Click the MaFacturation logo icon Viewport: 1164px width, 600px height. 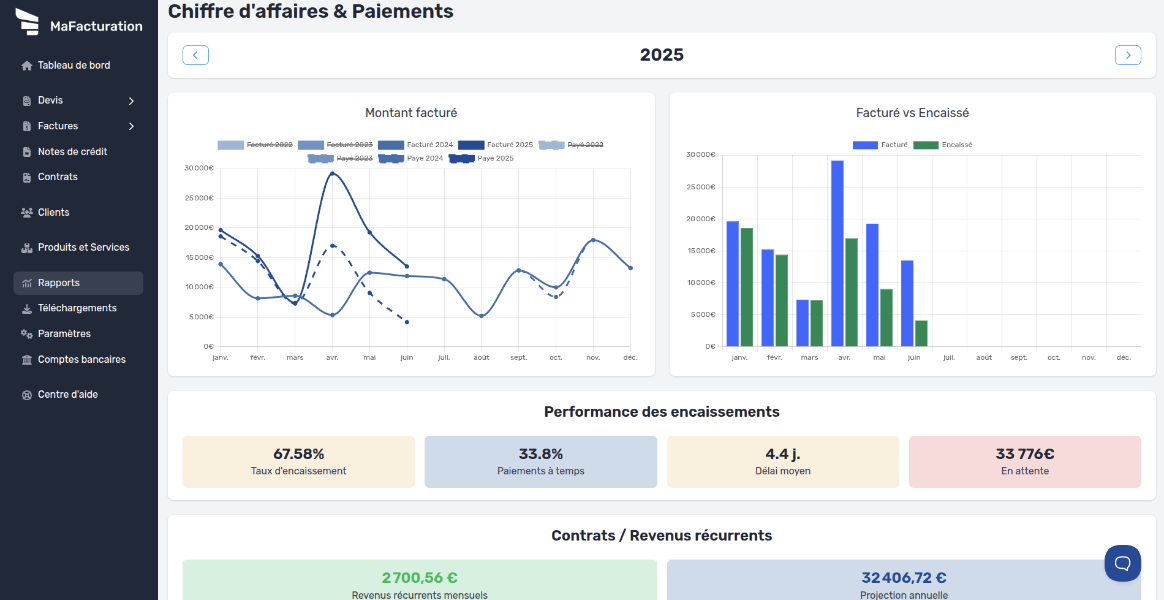point(27,22)
